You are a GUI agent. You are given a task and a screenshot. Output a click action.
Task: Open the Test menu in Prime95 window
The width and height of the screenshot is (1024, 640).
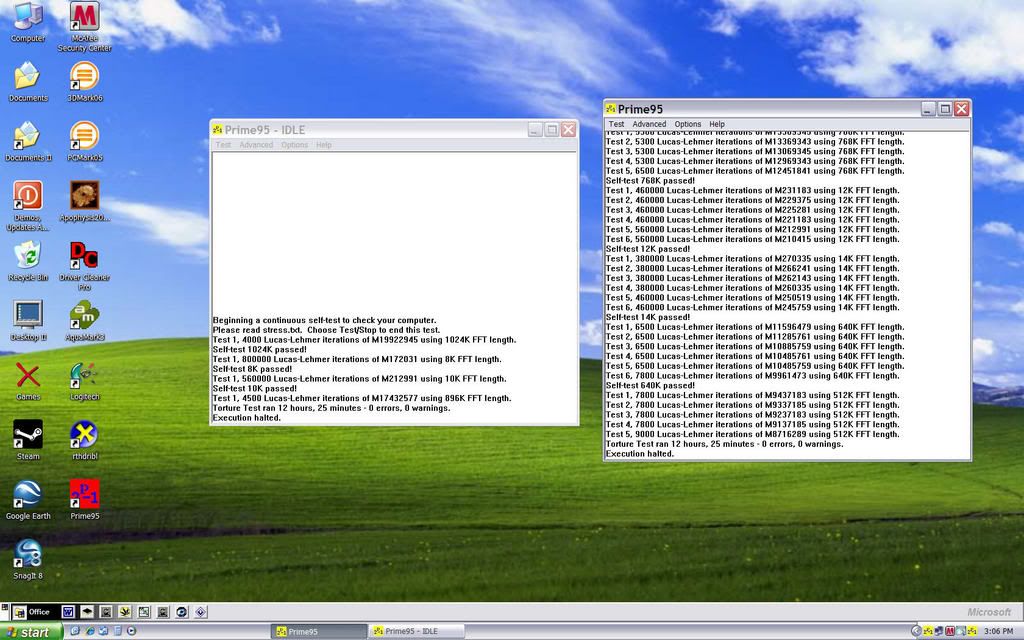coord(616,124)
